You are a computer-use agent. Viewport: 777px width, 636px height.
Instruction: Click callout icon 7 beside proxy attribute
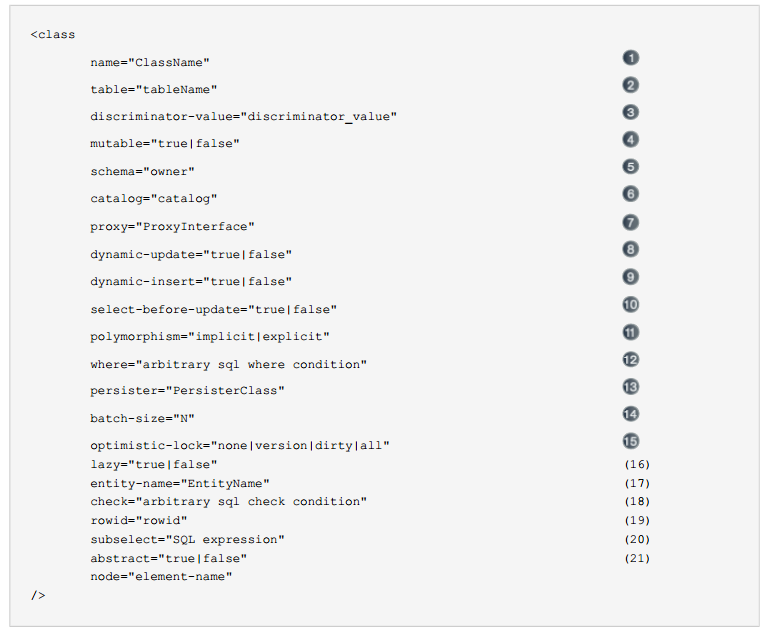tap(630, 222)
